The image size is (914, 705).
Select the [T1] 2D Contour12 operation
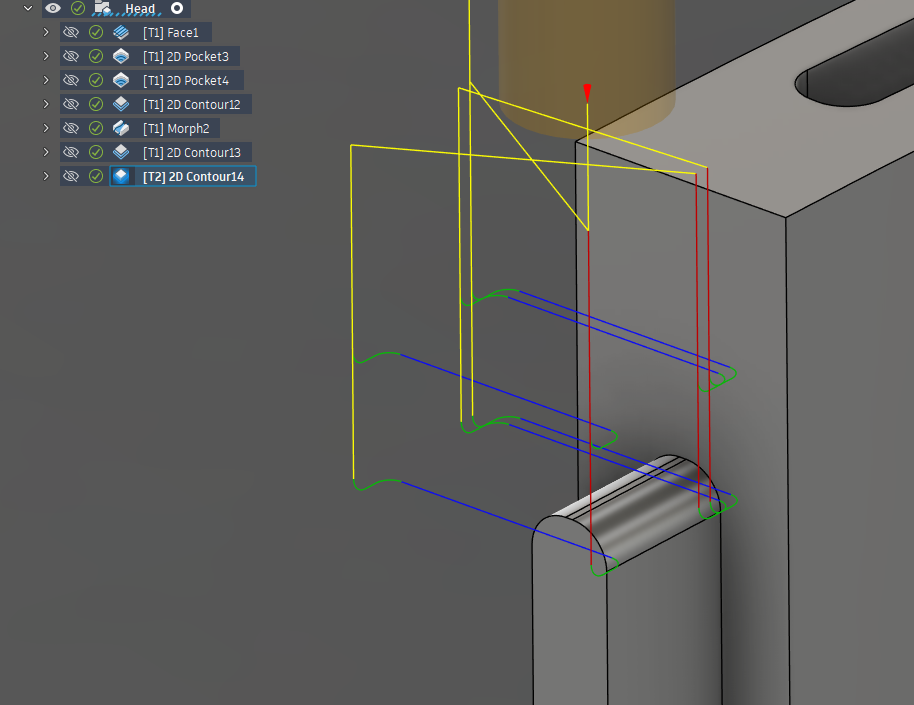(x=192, y=104)
